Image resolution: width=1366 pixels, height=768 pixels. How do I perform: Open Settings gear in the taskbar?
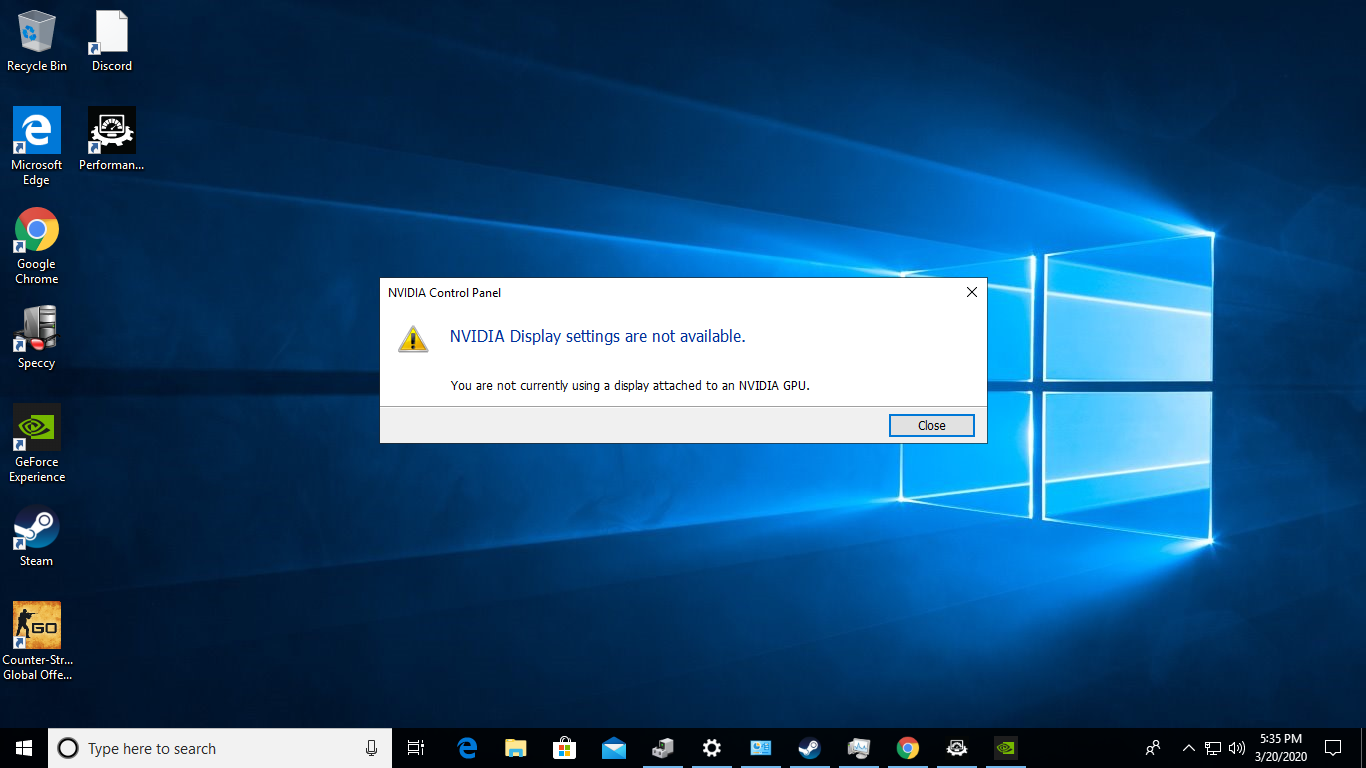(712, 748)
